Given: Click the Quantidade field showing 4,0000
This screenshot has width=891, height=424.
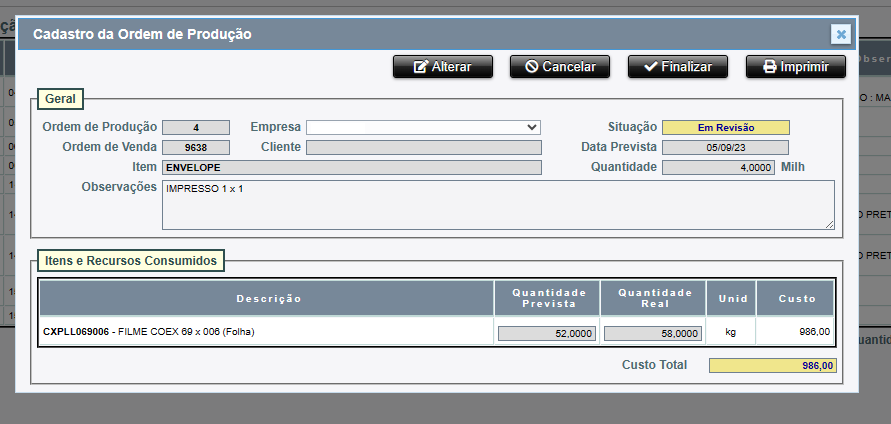Looking at the screenshot, I should point(718,168).
